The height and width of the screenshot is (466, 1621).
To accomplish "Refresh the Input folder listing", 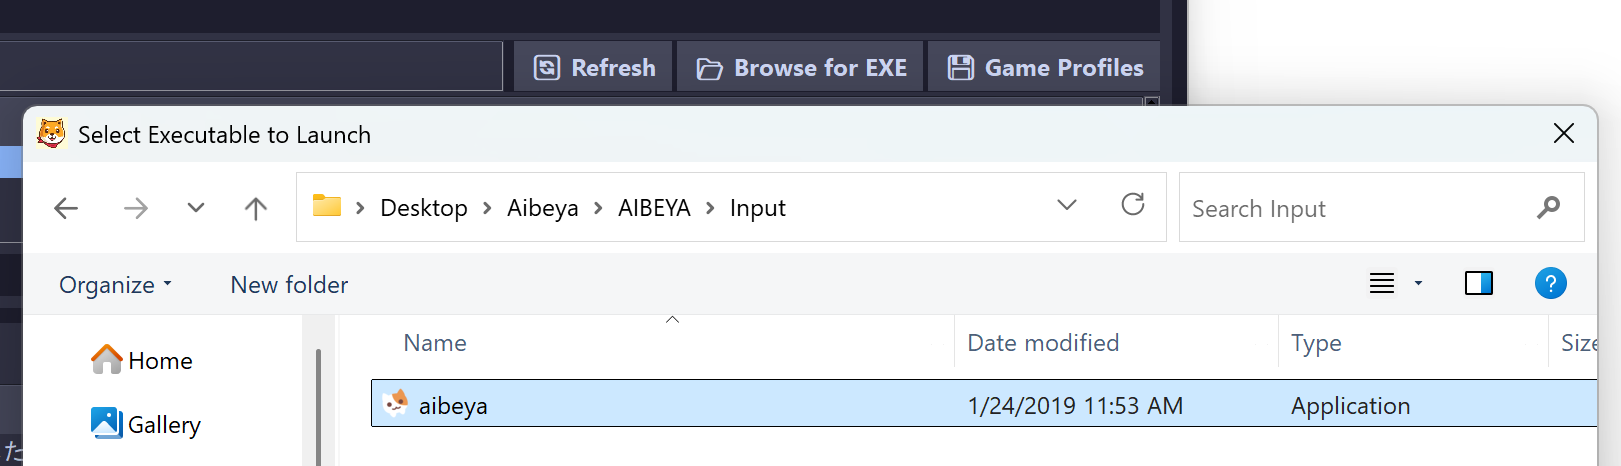I will pyautogui.click(x=1133, y=205).
